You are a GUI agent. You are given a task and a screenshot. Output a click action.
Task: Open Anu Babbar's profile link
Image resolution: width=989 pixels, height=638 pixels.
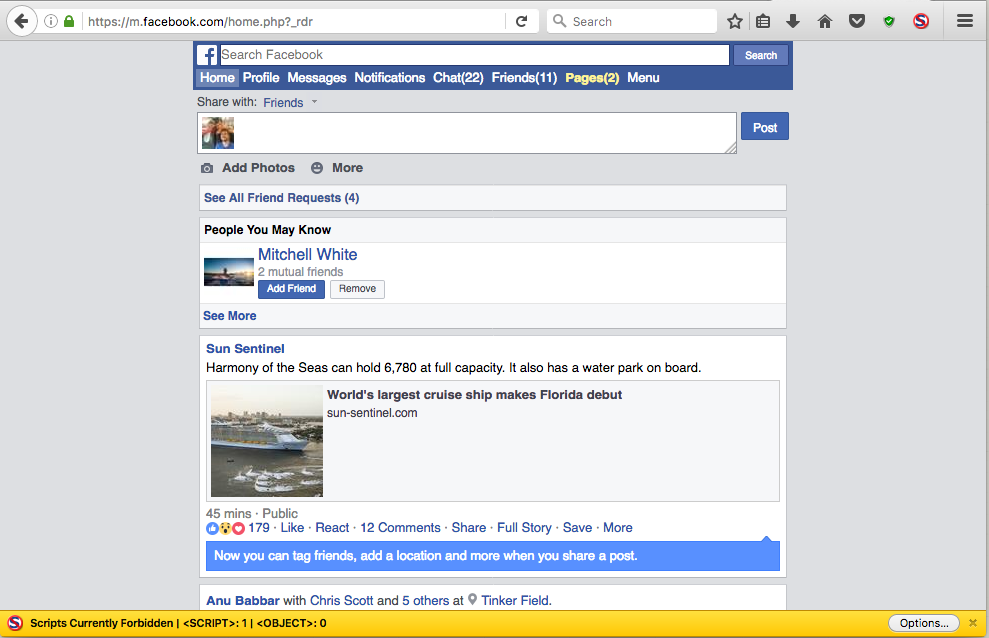coord(243,601)
